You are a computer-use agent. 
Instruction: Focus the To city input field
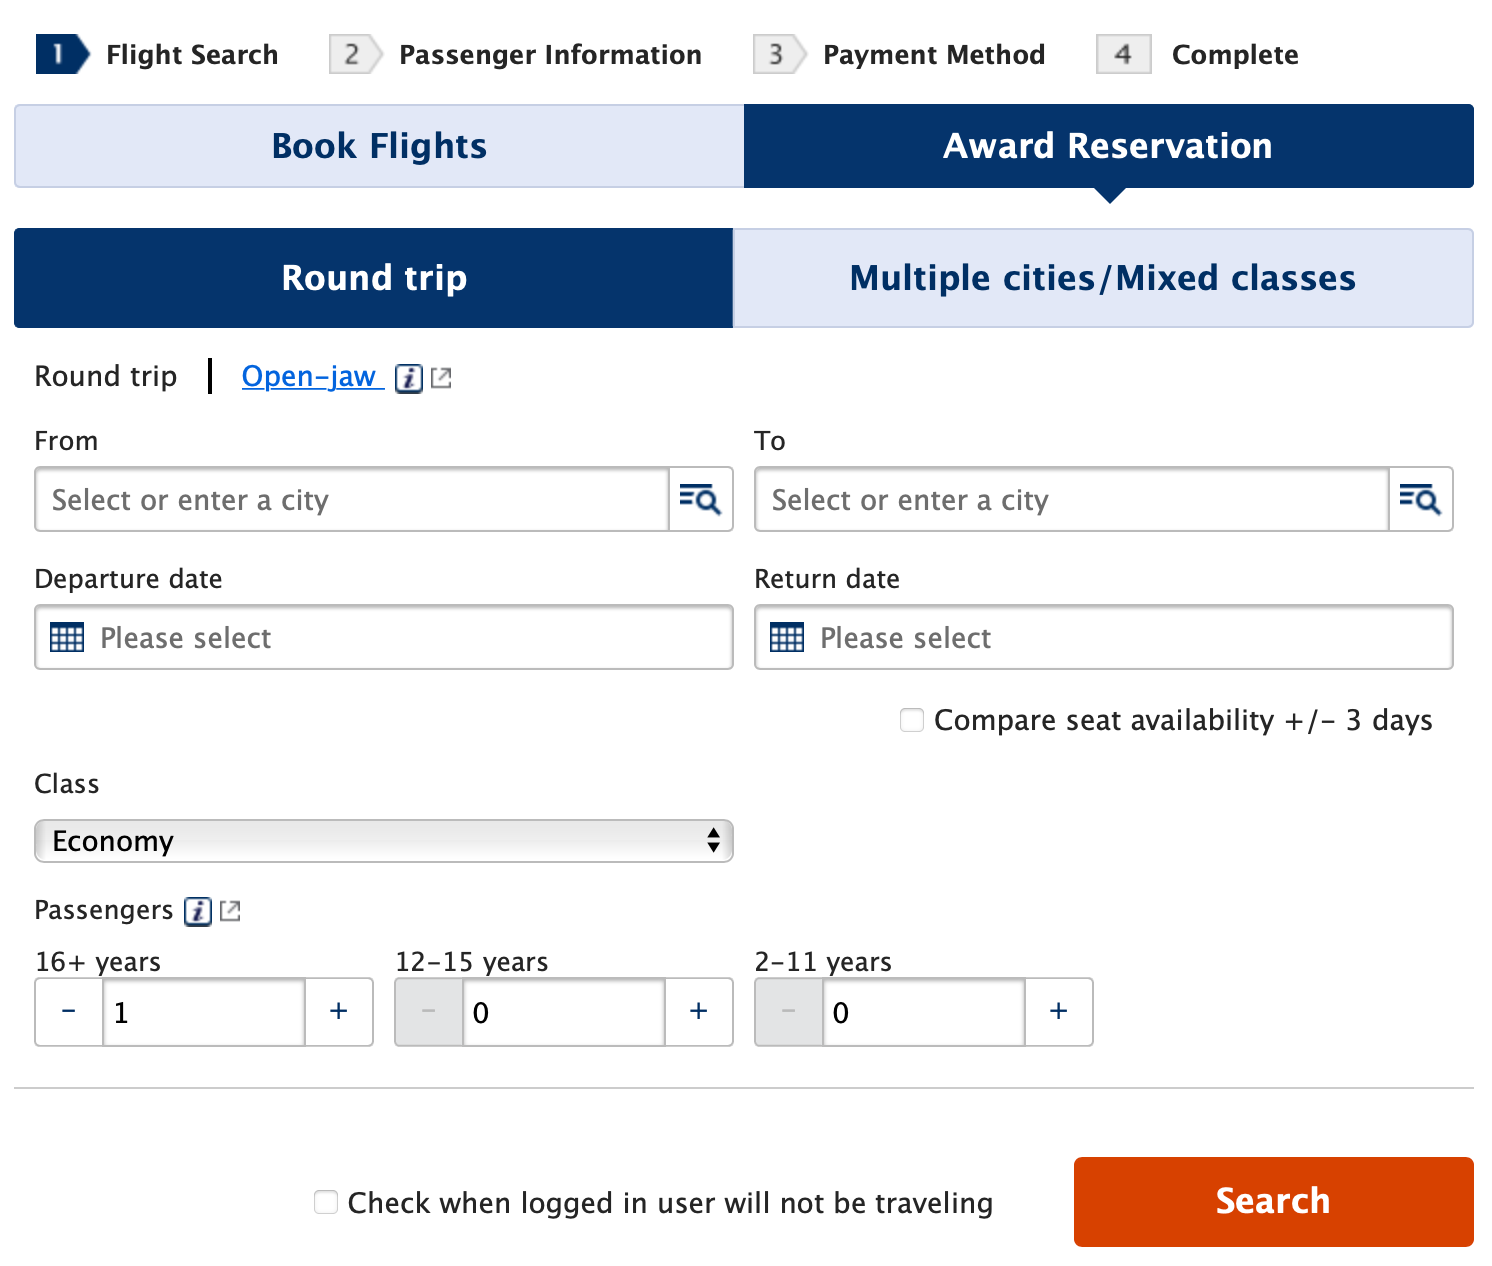pyautogui.click(x=1072, y=499)
